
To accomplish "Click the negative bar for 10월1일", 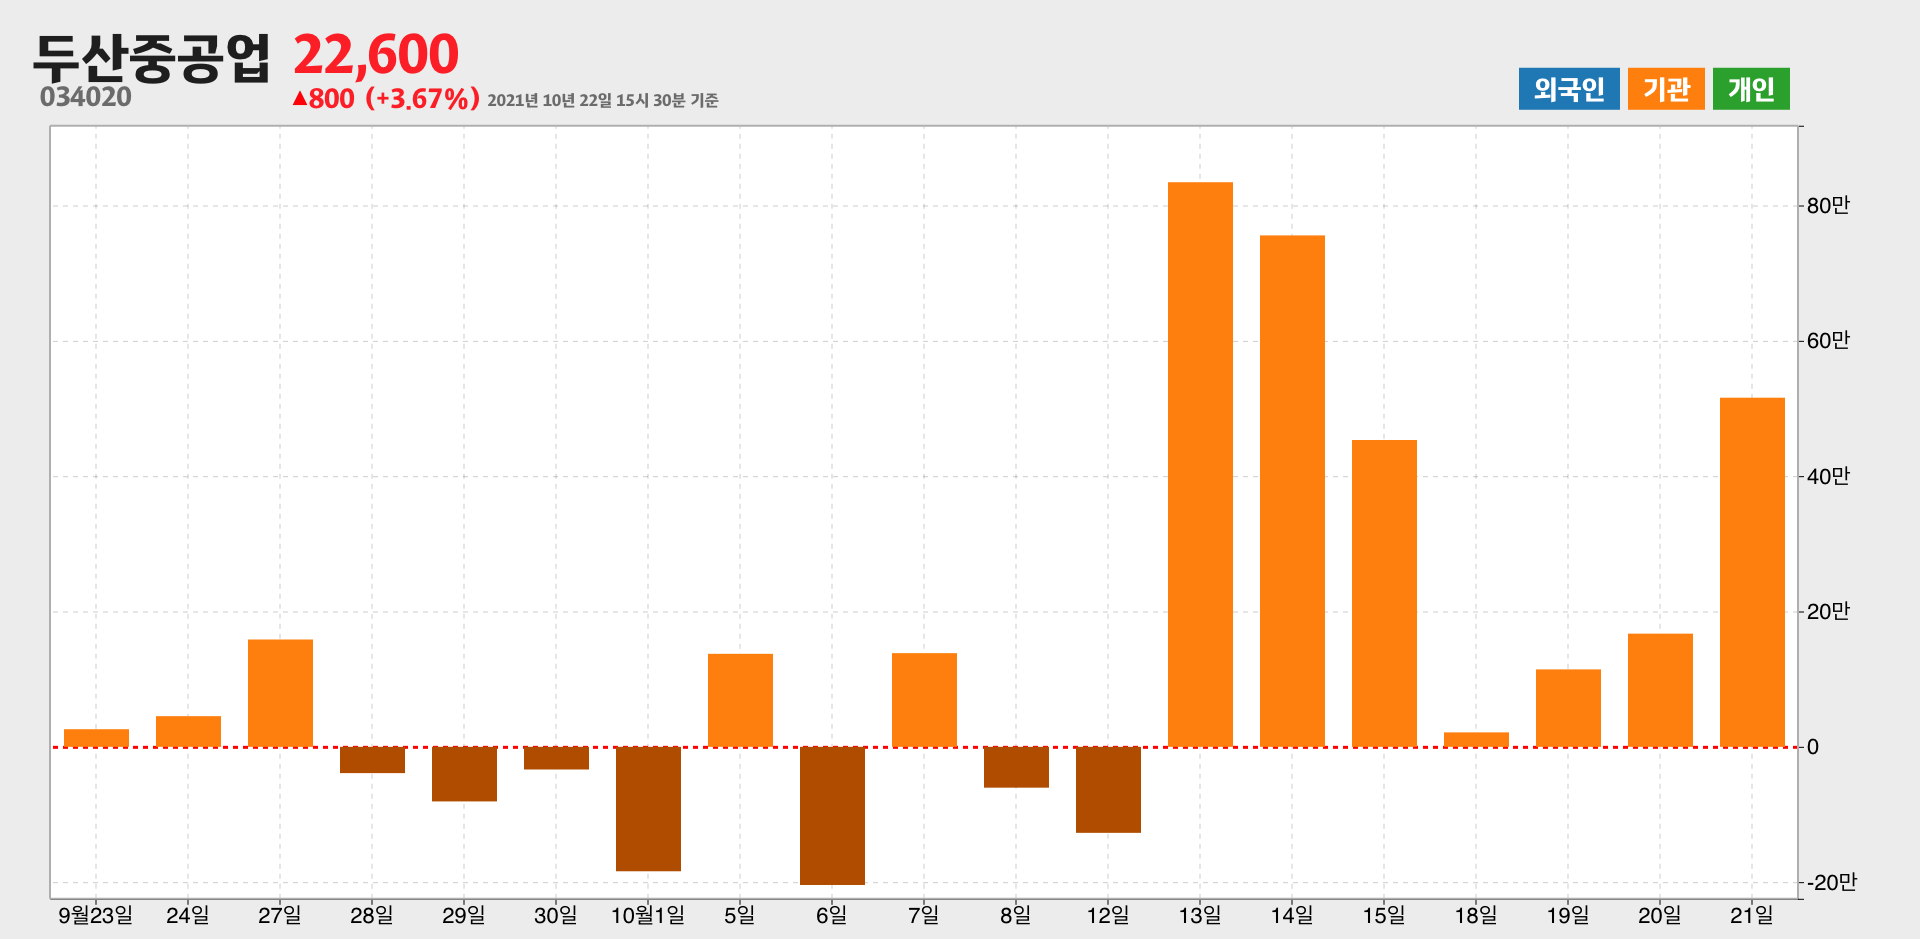I will [648, 809].
